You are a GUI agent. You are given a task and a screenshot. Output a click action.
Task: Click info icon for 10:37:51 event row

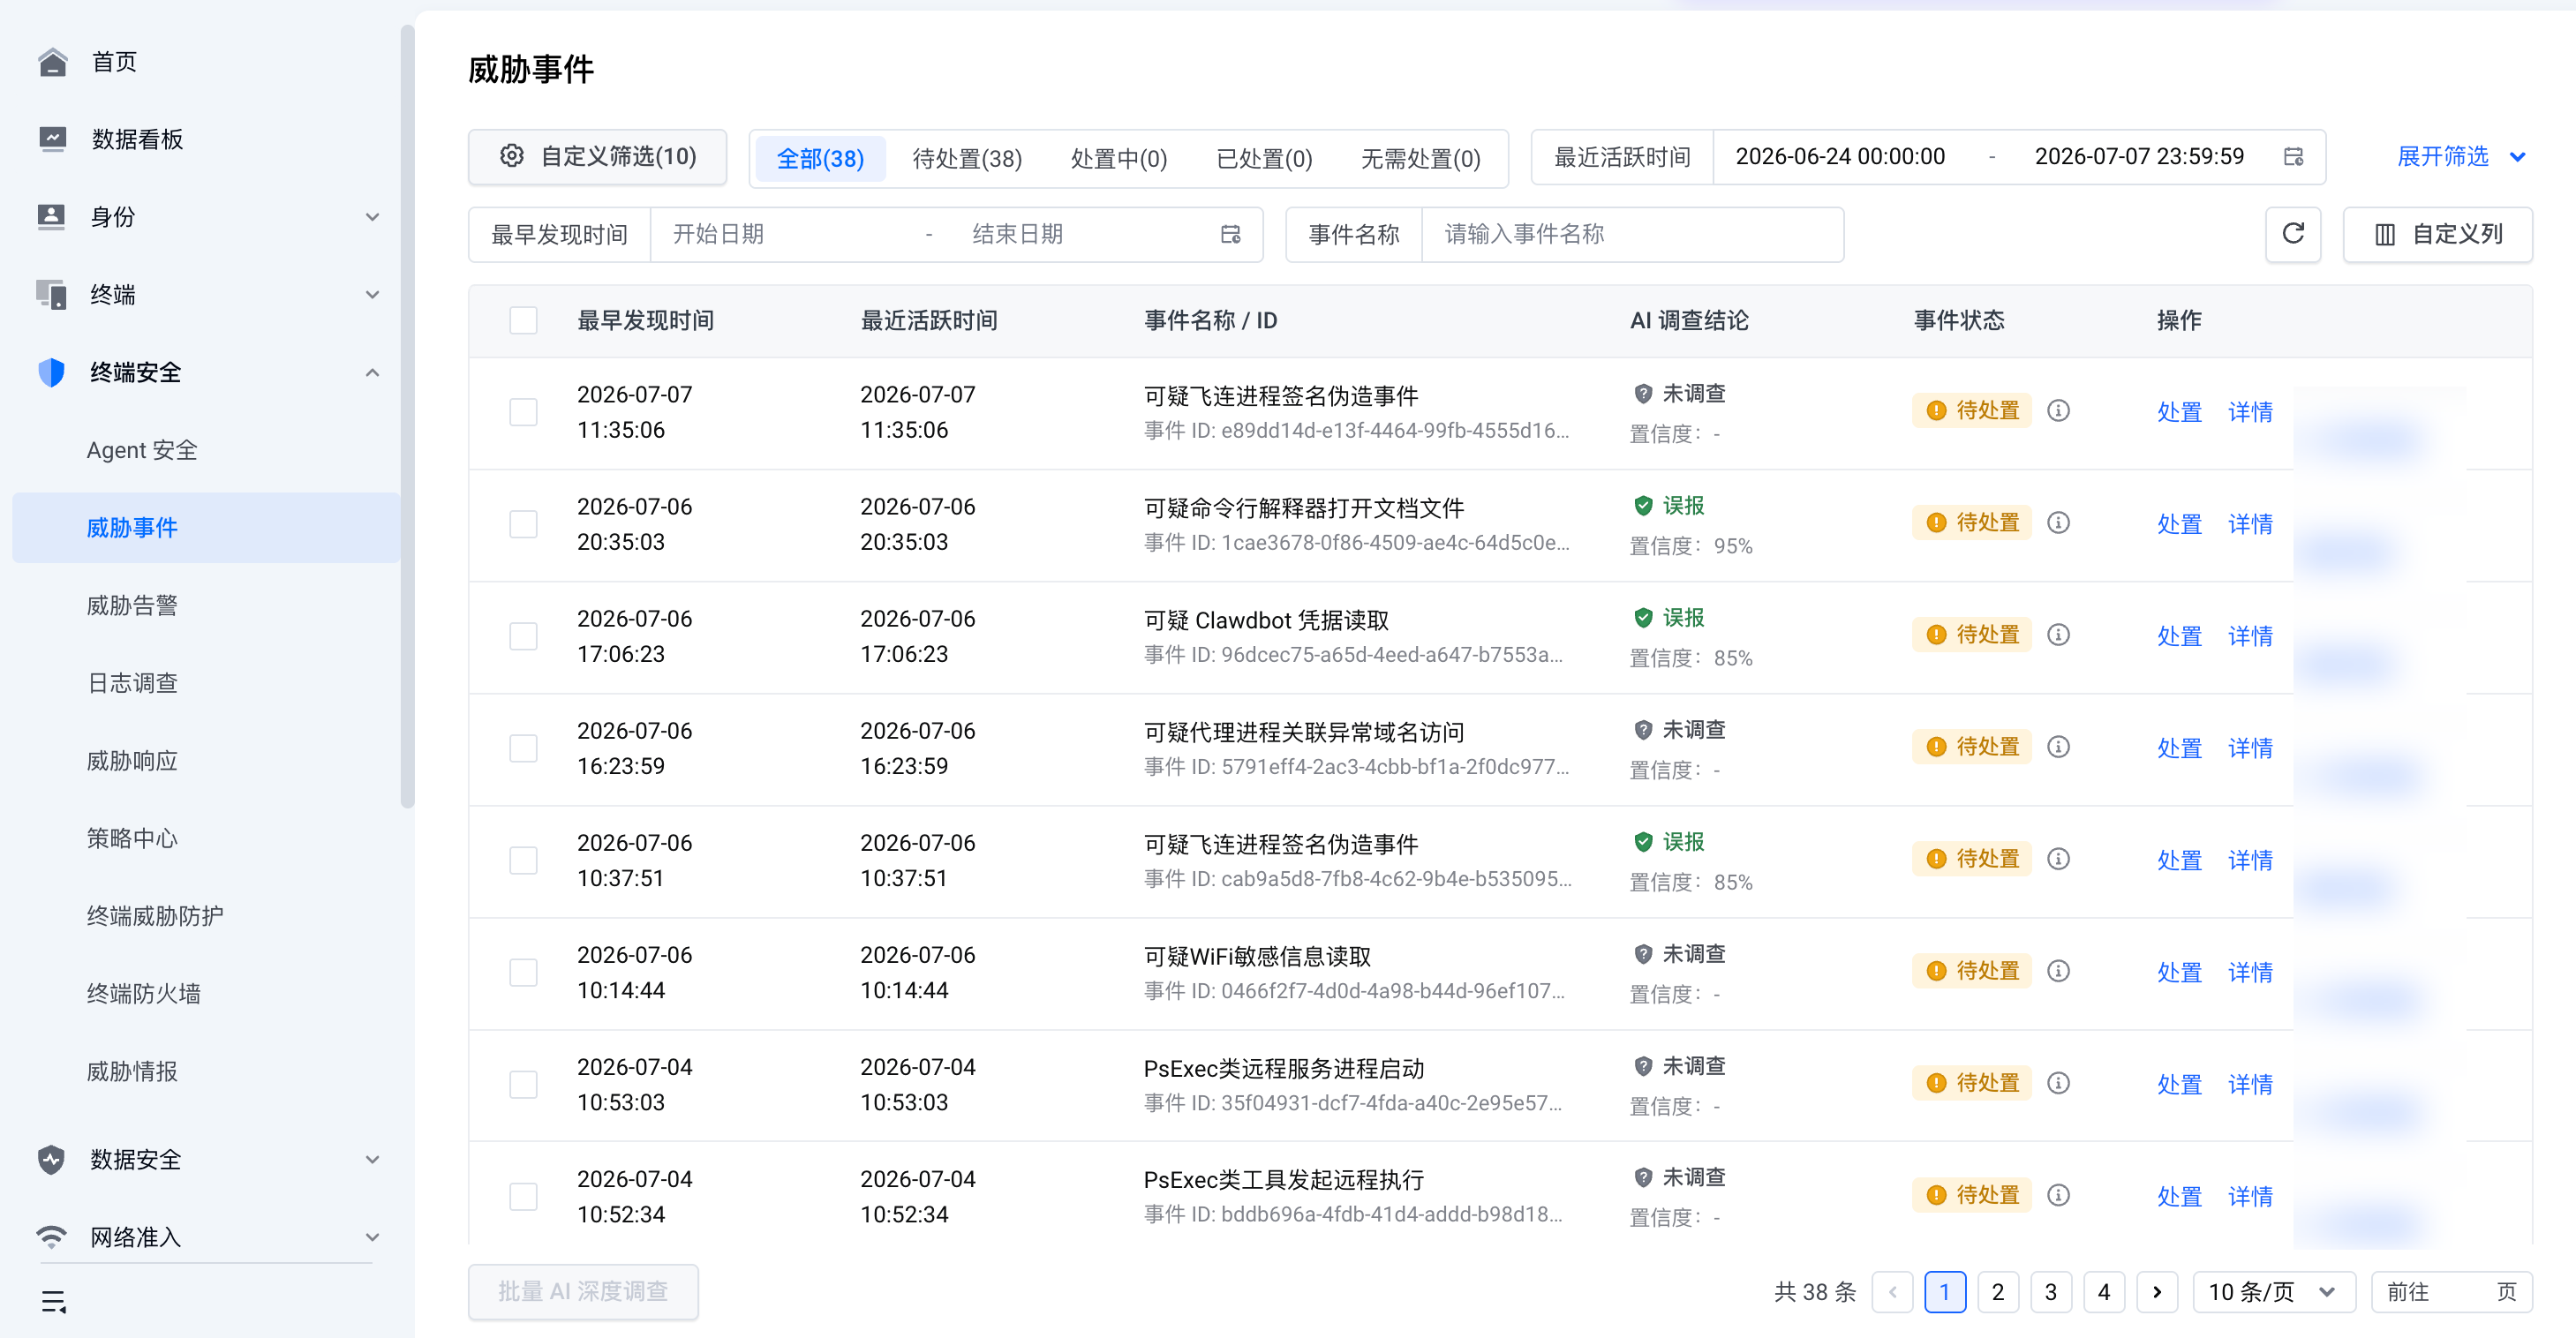click(2058, 859)
